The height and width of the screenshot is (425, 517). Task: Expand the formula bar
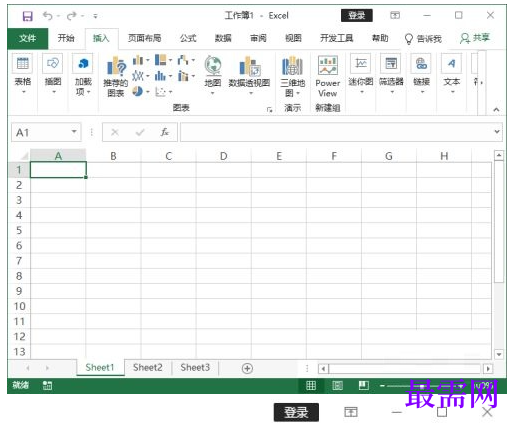coord(497,132)
